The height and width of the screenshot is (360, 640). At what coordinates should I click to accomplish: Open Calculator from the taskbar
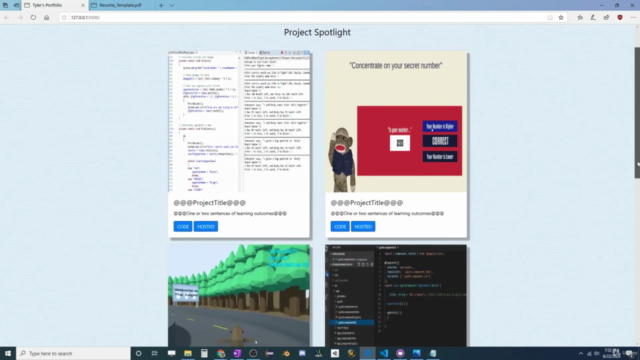[204, 353]
